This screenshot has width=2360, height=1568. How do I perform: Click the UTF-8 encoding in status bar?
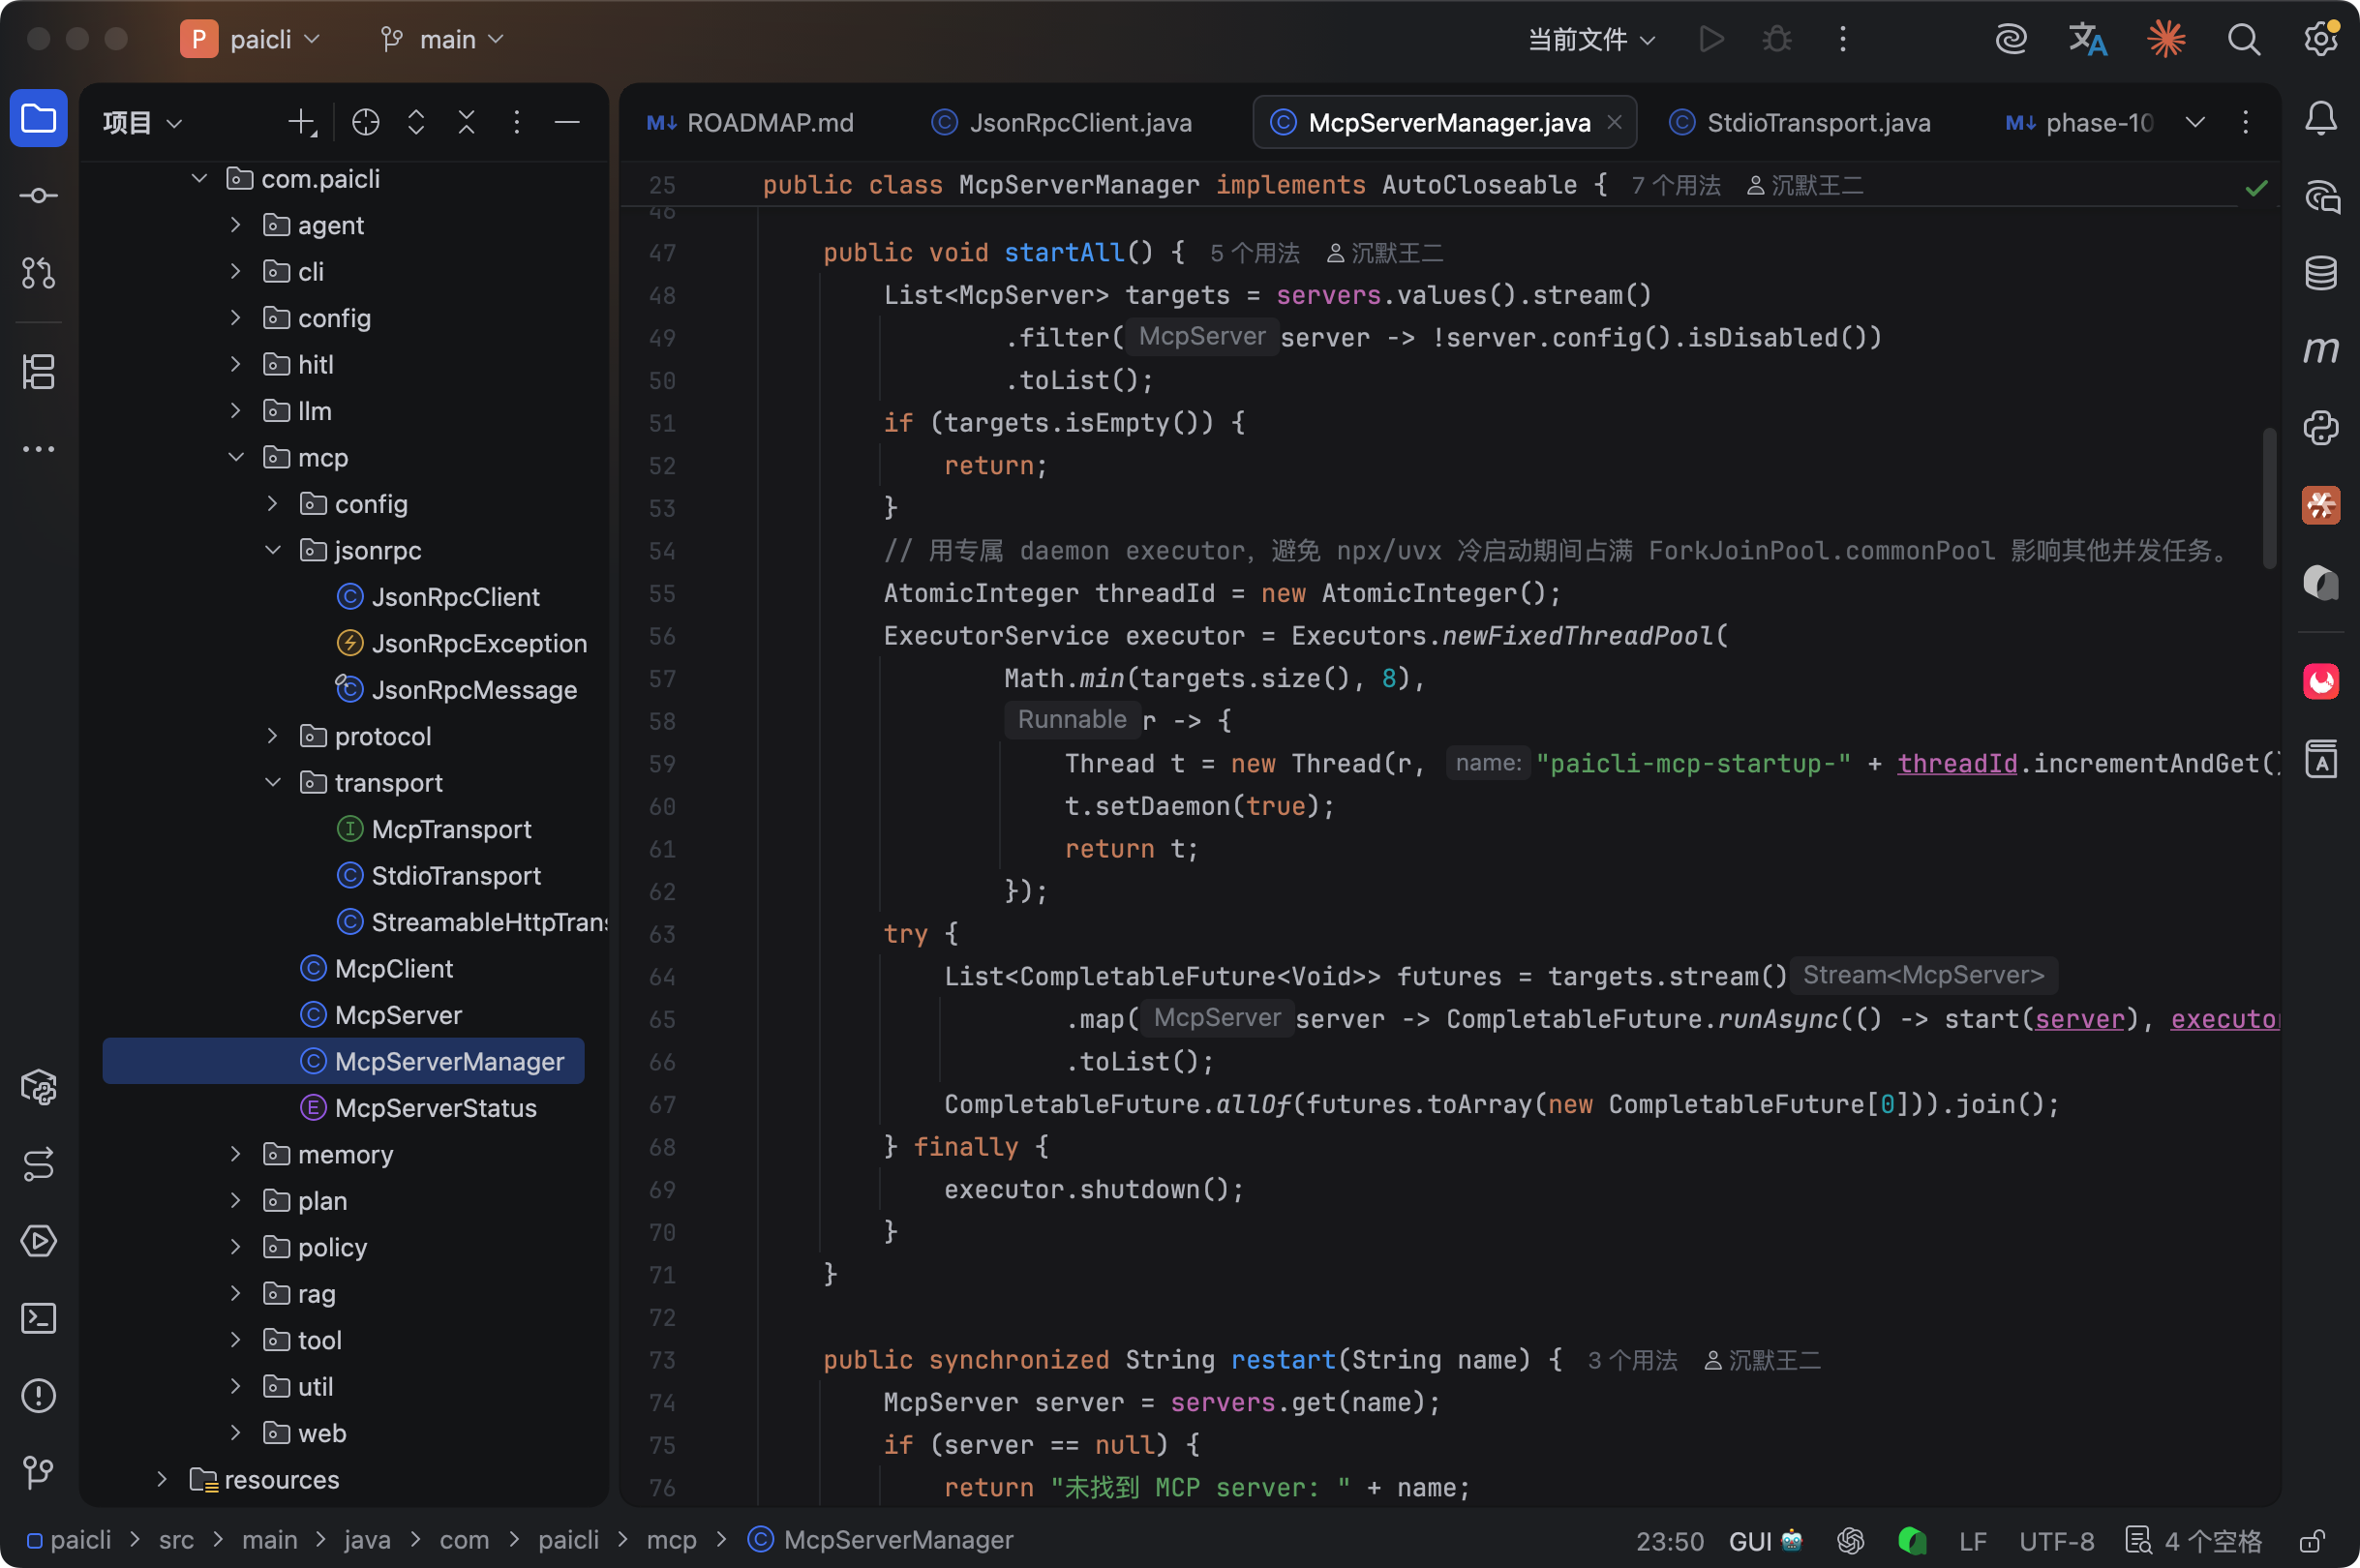[2056, 1541]
